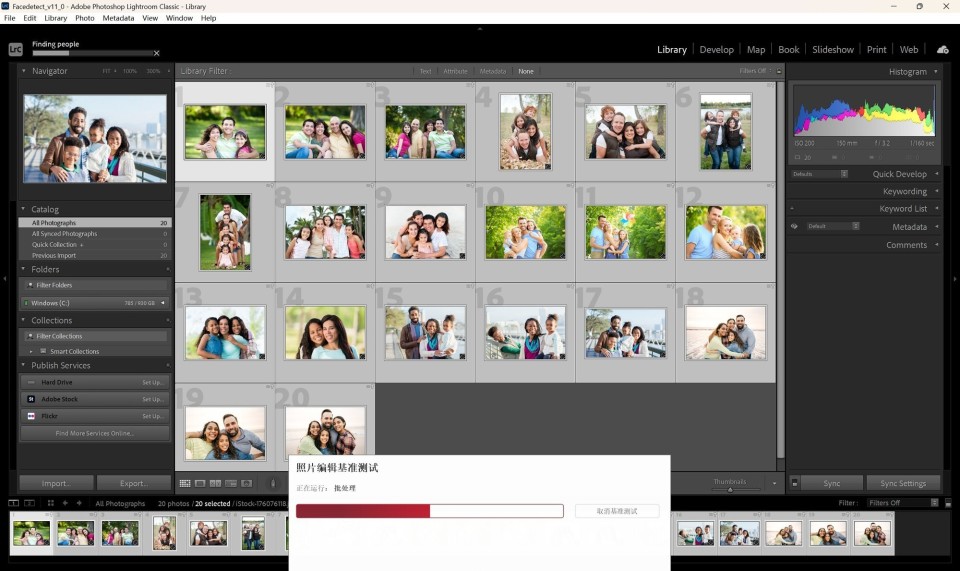Toggle the auto sync switch beside Sync
The image size is (960, 571).
pos(794,483)
